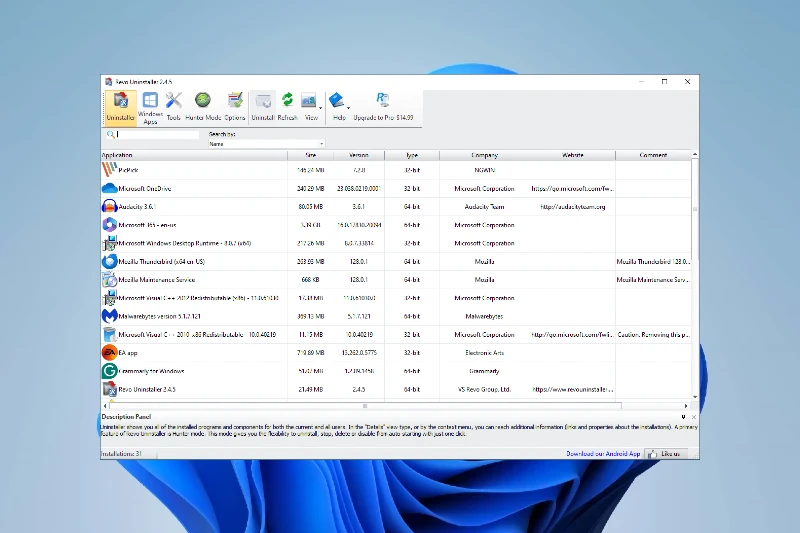
Task: Click vertical scrollbar down arrow
Action: tap(695, 396)
